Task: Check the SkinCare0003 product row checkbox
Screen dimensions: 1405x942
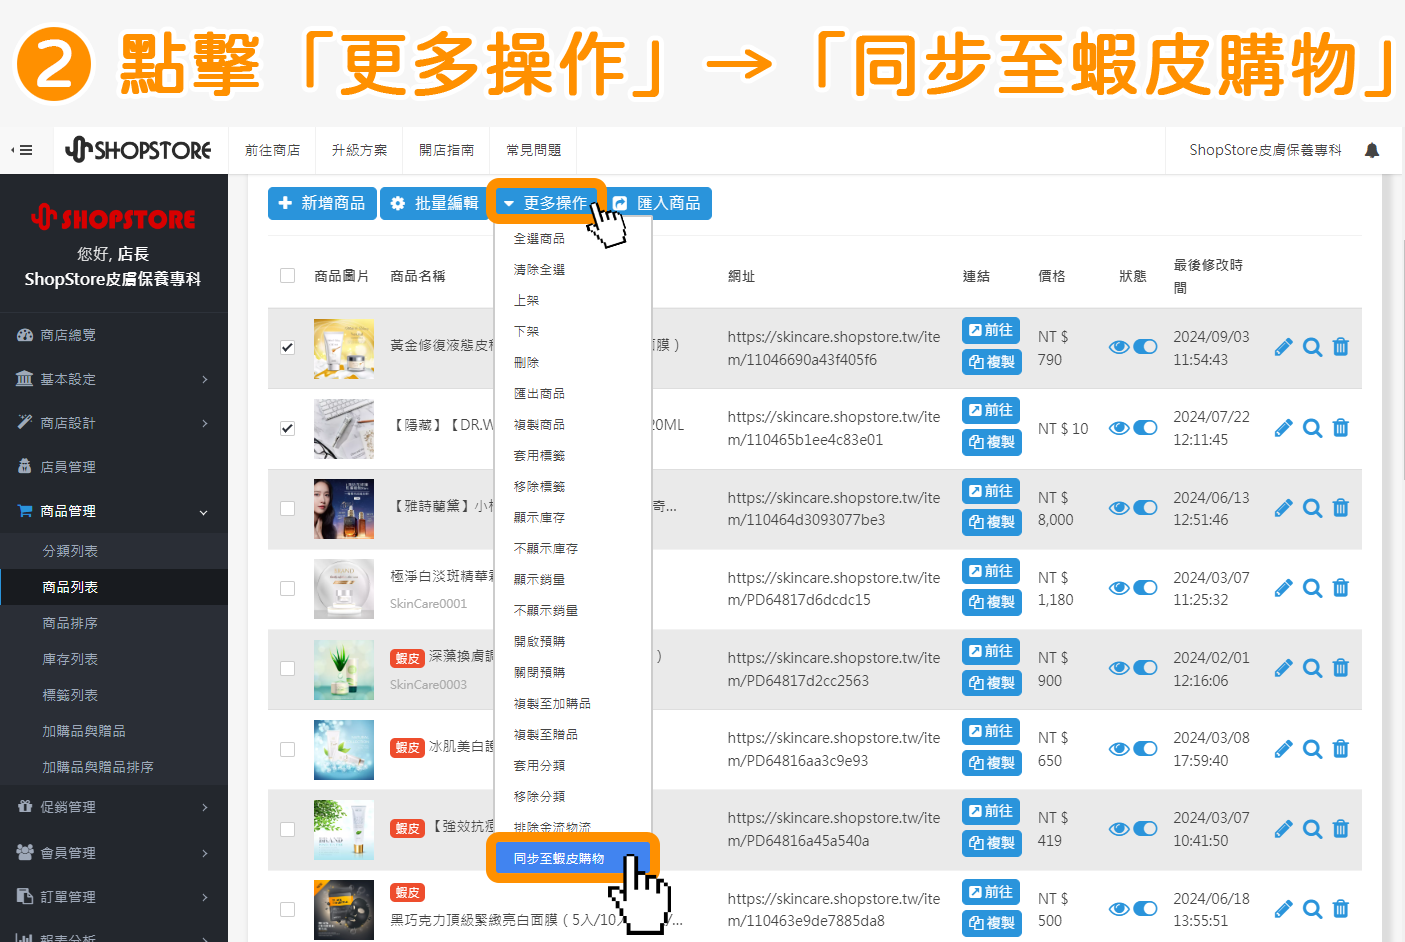Action: (x=288, y=668)
